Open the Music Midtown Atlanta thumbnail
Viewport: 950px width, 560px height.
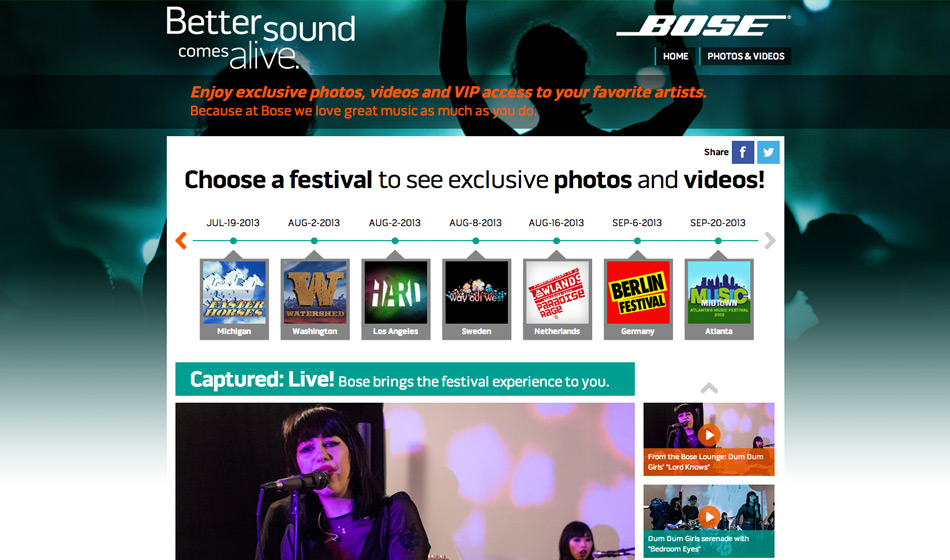click(719, 299)
